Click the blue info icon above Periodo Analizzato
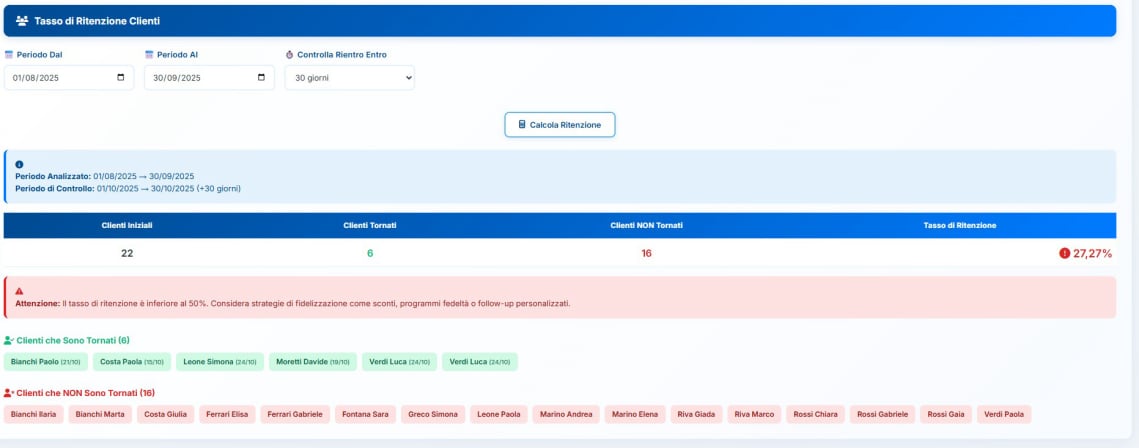Screen dimensions: 1139x448 (19, 164)
